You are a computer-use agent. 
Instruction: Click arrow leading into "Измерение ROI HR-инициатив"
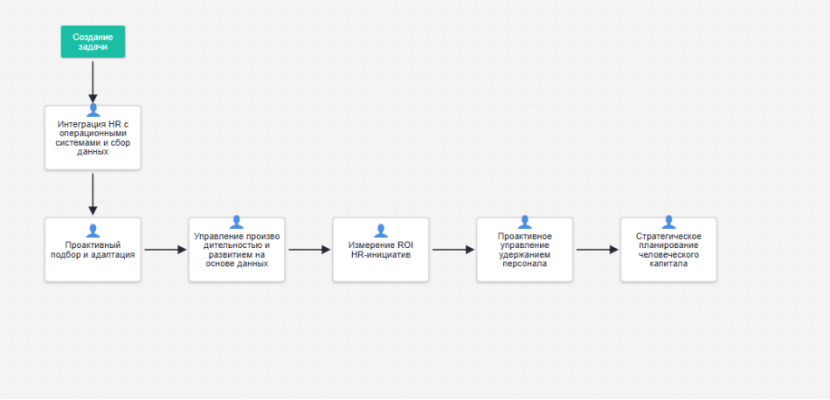coord(309,250)
